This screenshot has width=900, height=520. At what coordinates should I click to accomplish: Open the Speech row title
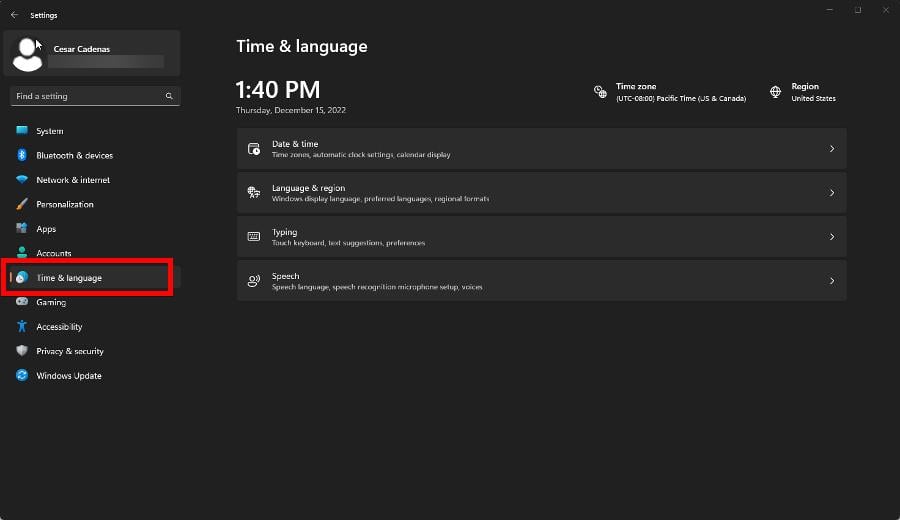tap(285, 276)
